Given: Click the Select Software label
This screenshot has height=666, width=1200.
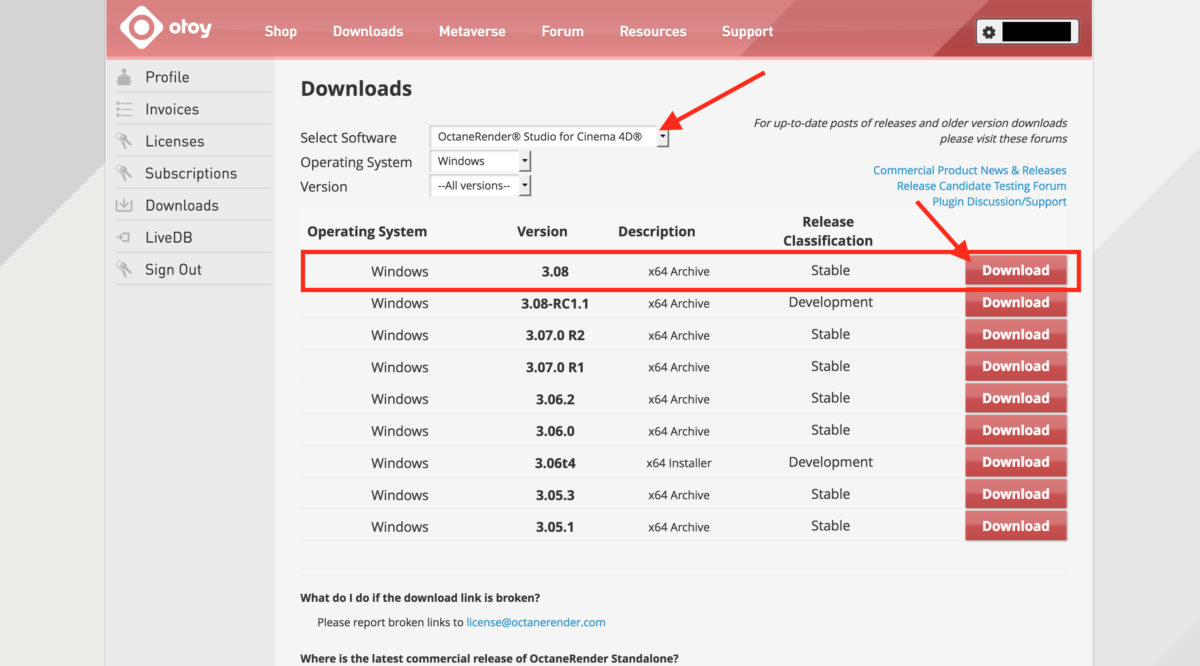Looking at the screenshot, I should [348, 138].
